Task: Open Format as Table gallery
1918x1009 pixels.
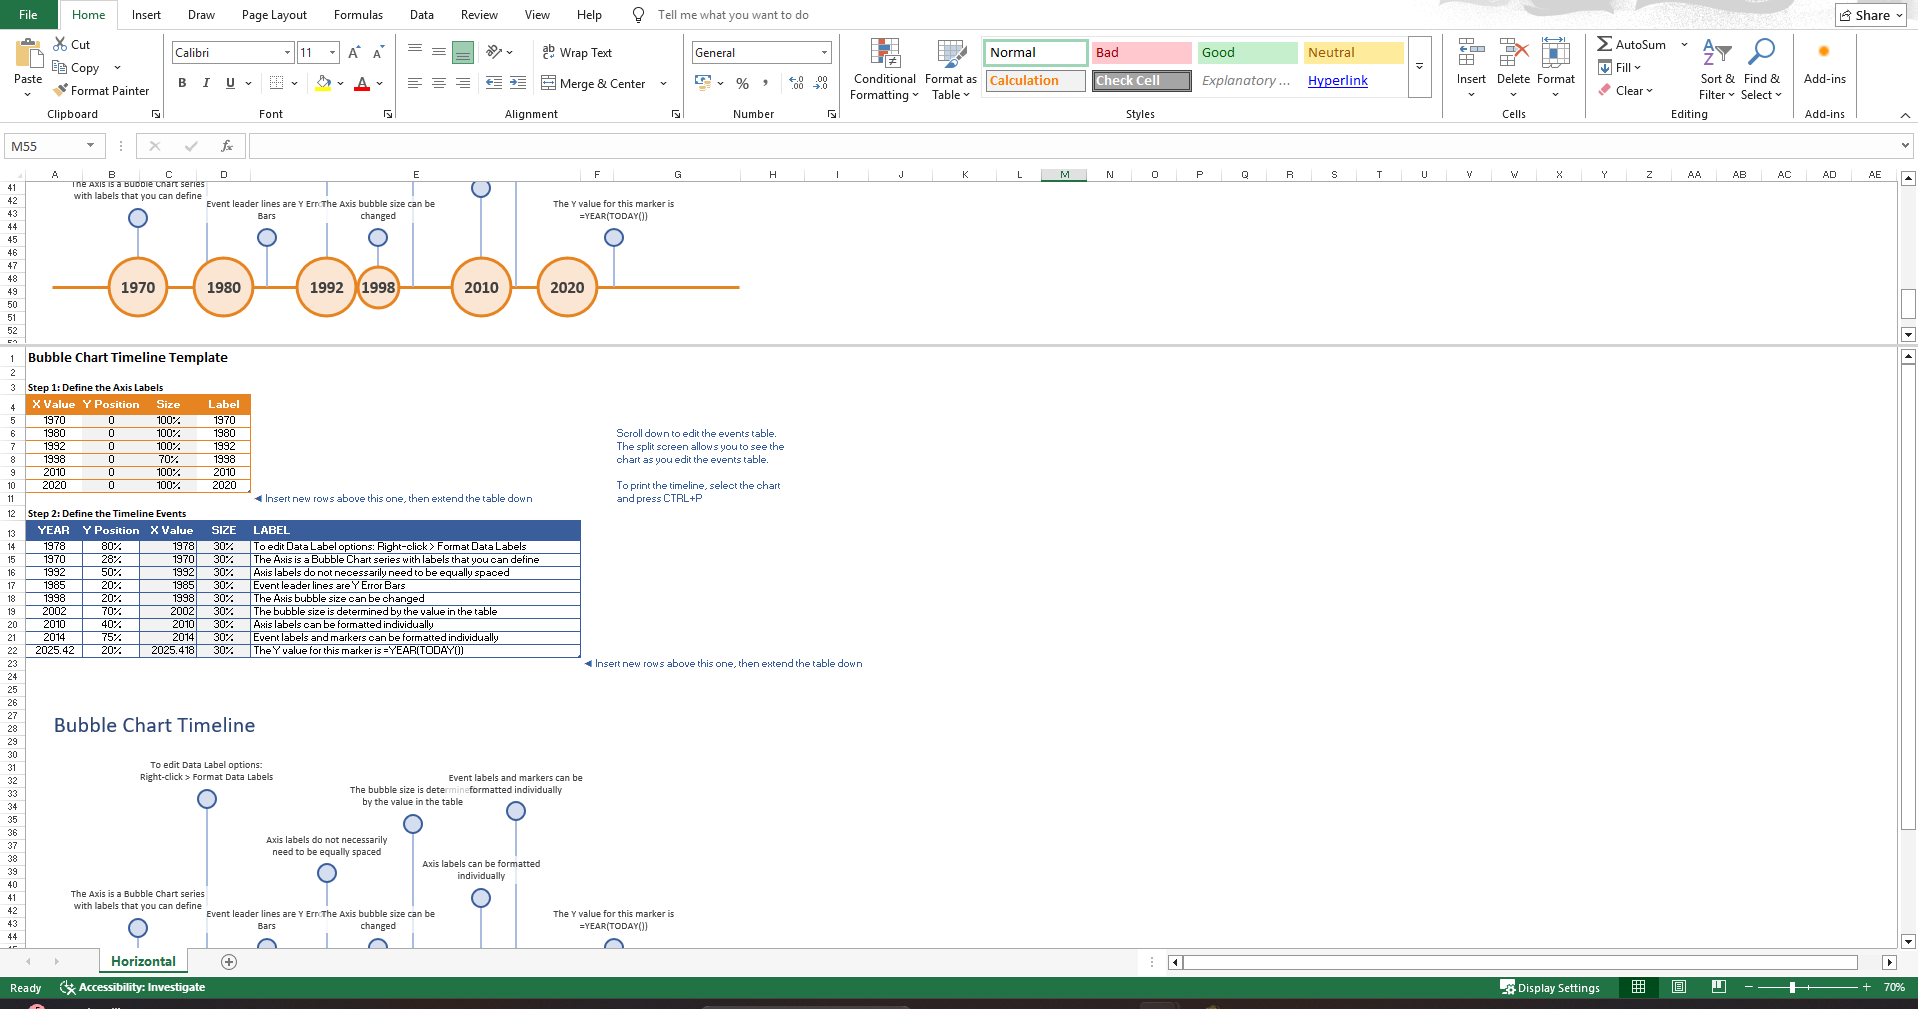Action: (951, 70)
